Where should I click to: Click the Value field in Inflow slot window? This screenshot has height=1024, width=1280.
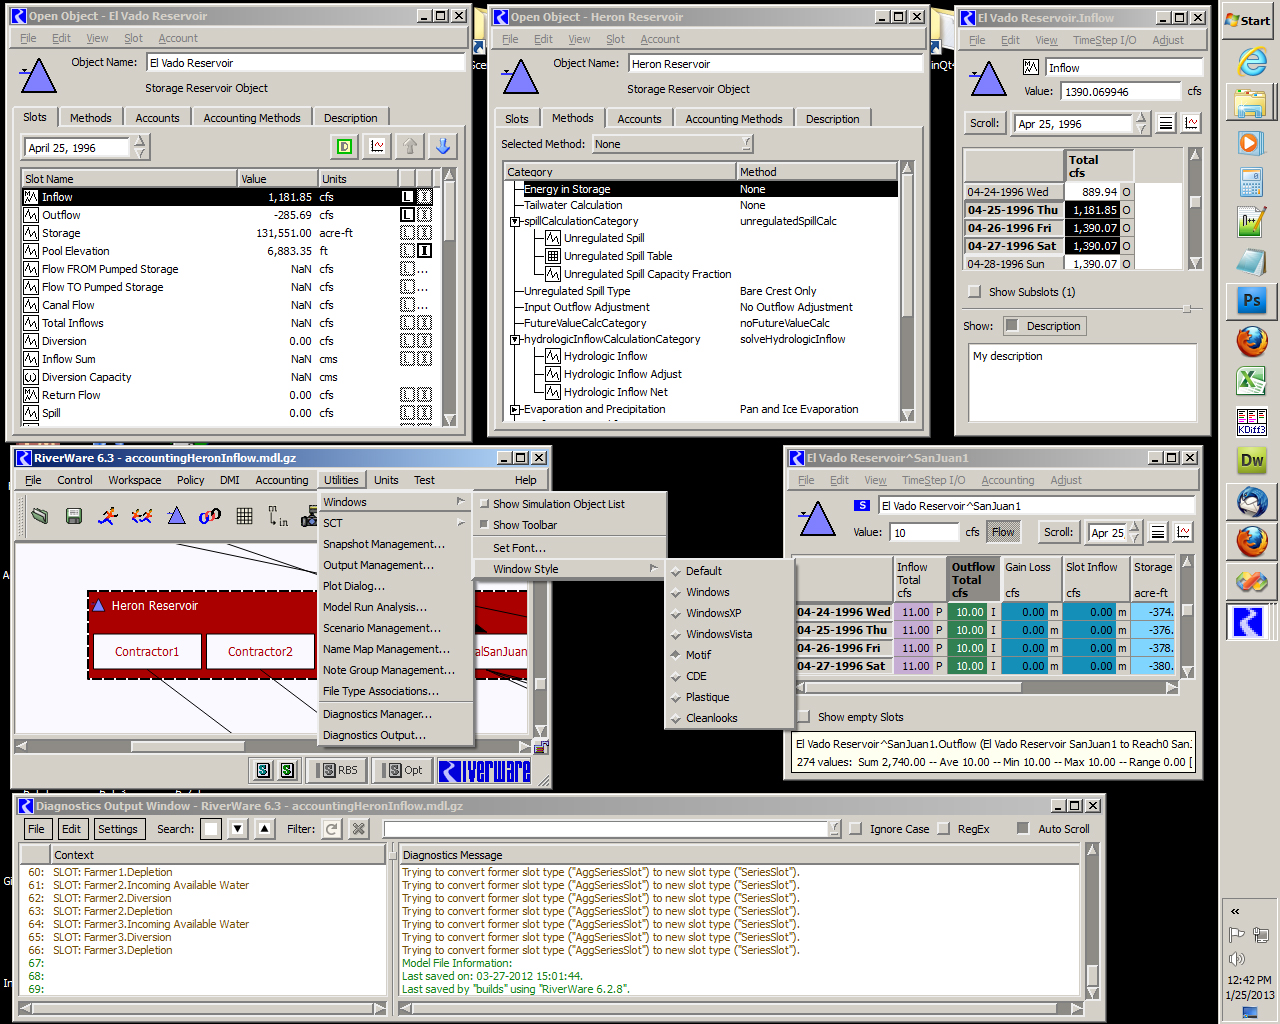(x=1120, y=92)
